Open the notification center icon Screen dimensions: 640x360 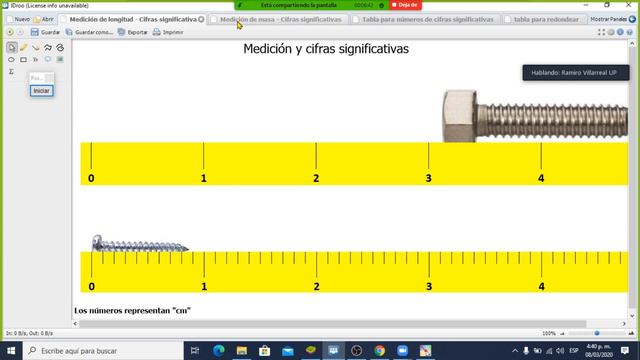(625, 351)
